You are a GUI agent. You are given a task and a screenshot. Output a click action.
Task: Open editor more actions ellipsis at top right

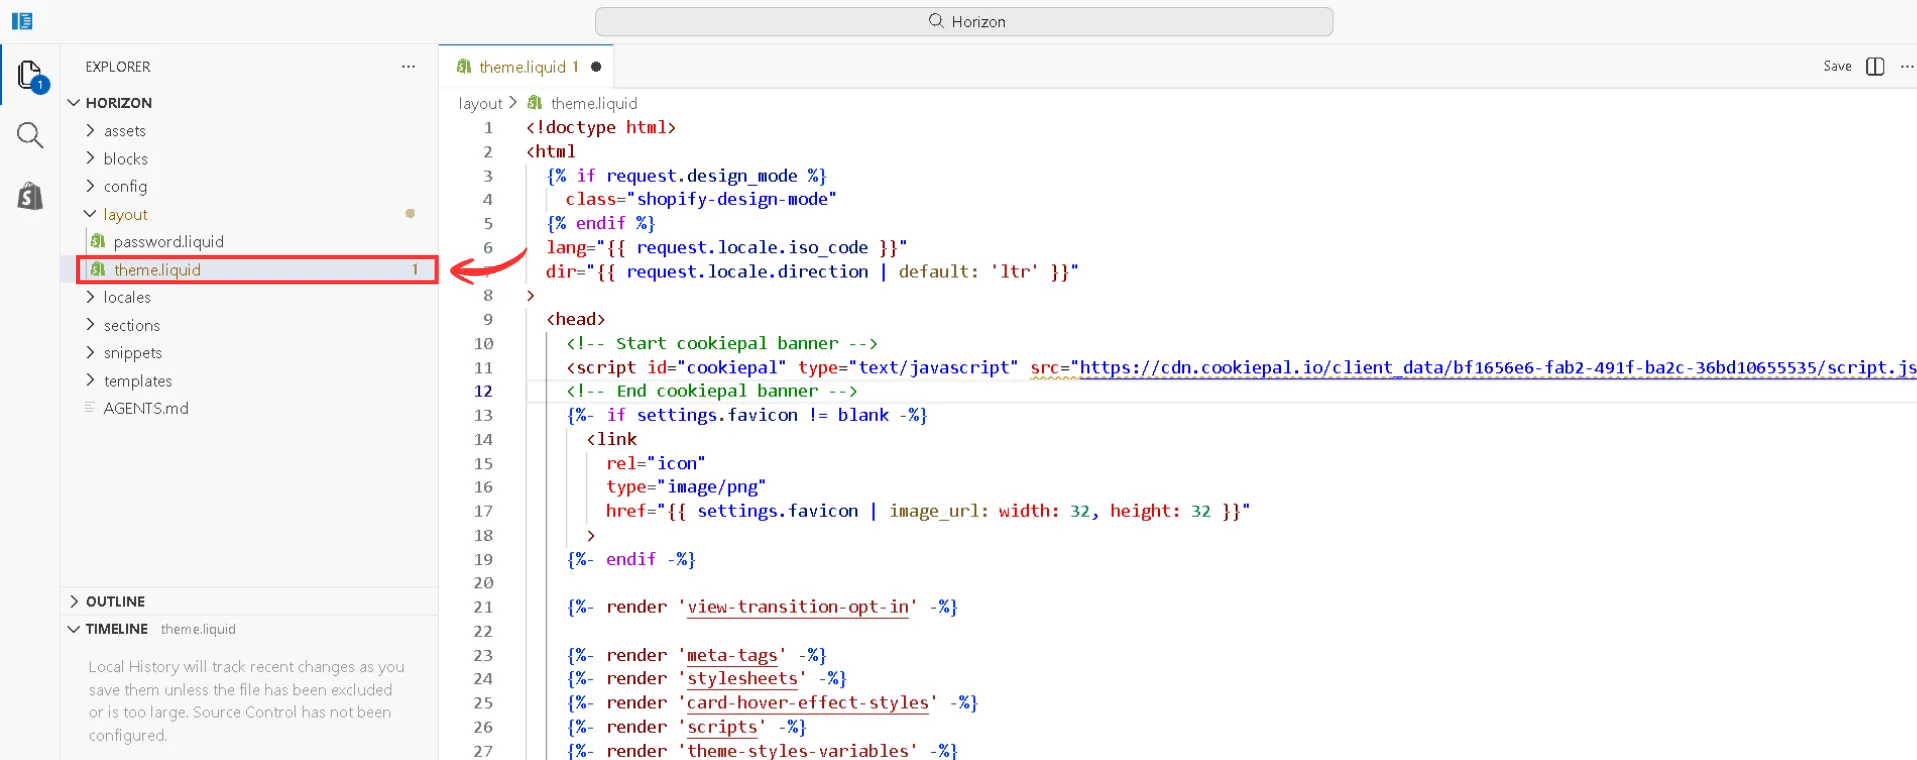coord(1906,66)
